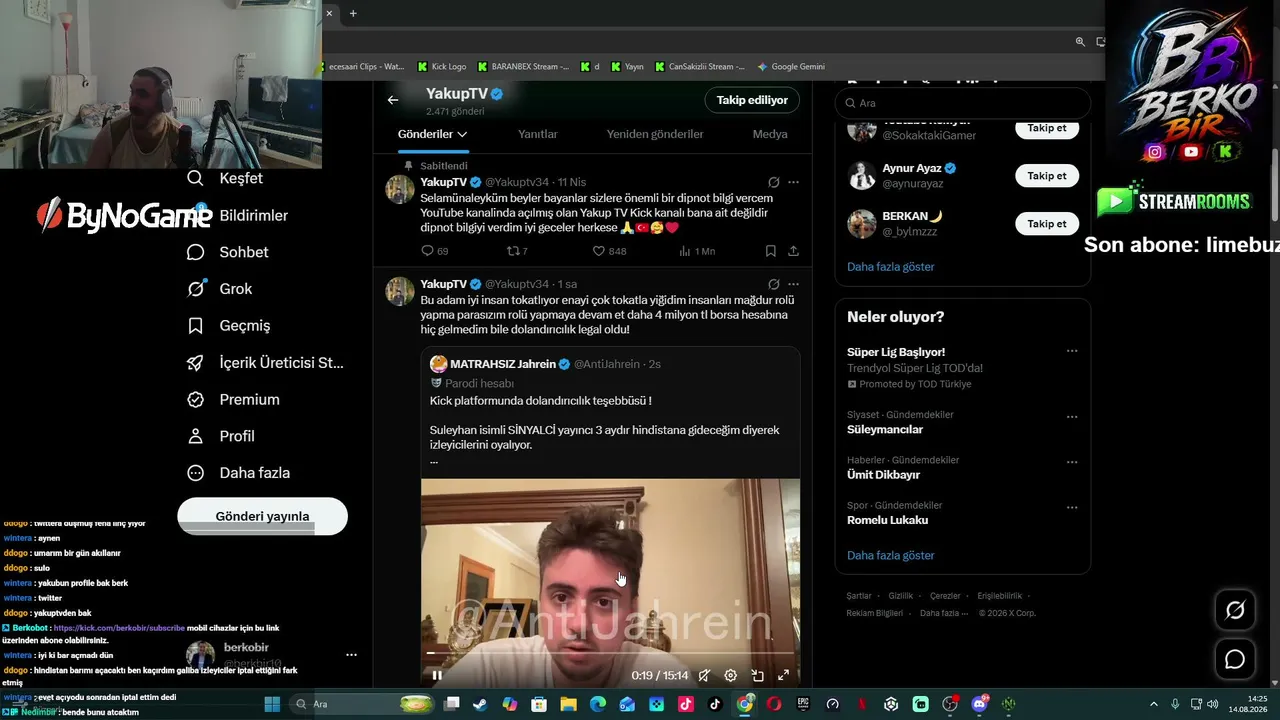Open a new browser tab
This screenshot has height=720, width=1280.
(x=353, y=13)
